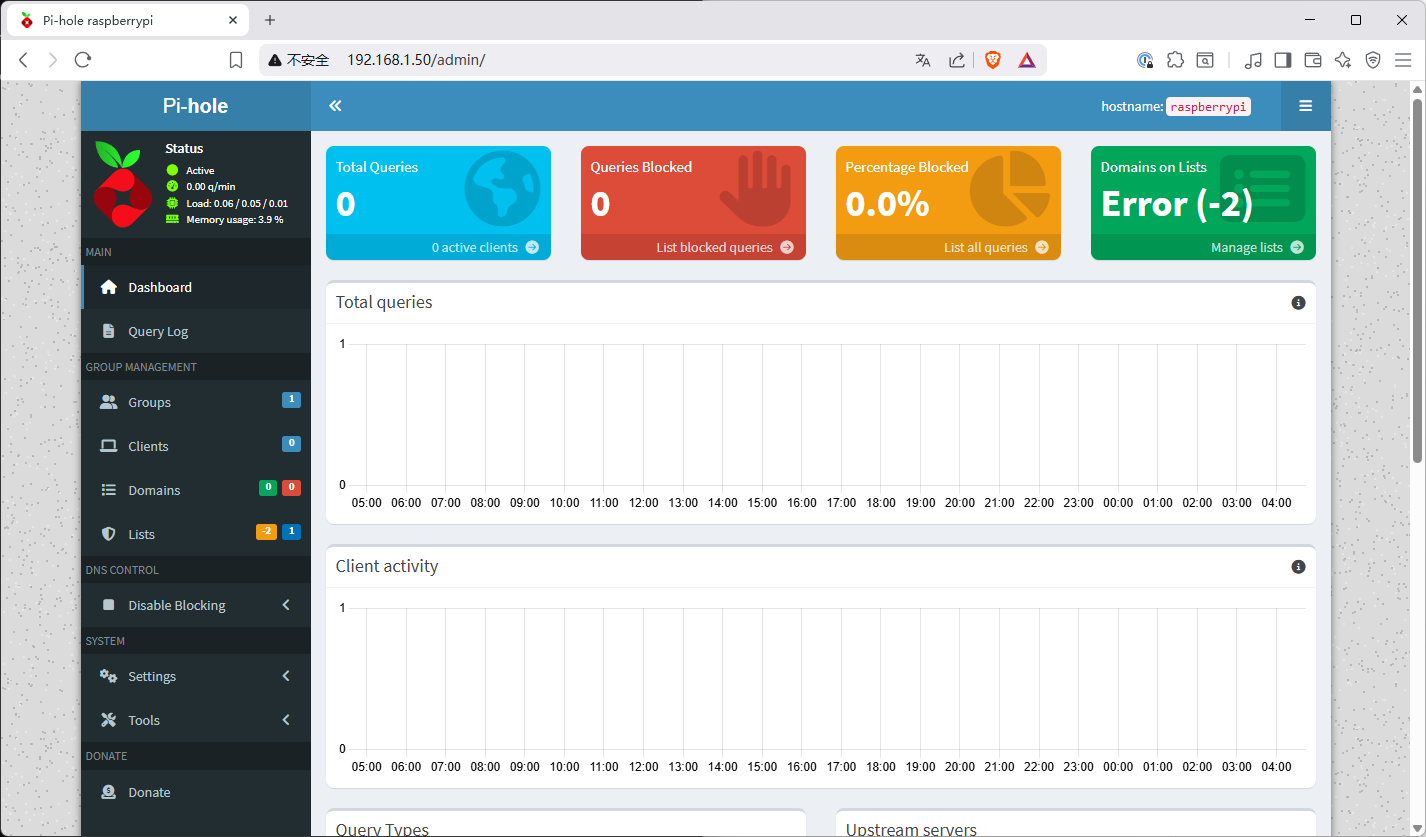This screenshot has height=837, width=1426.
Task: Click the Settings gears icon
Action: tap(109, 676)
